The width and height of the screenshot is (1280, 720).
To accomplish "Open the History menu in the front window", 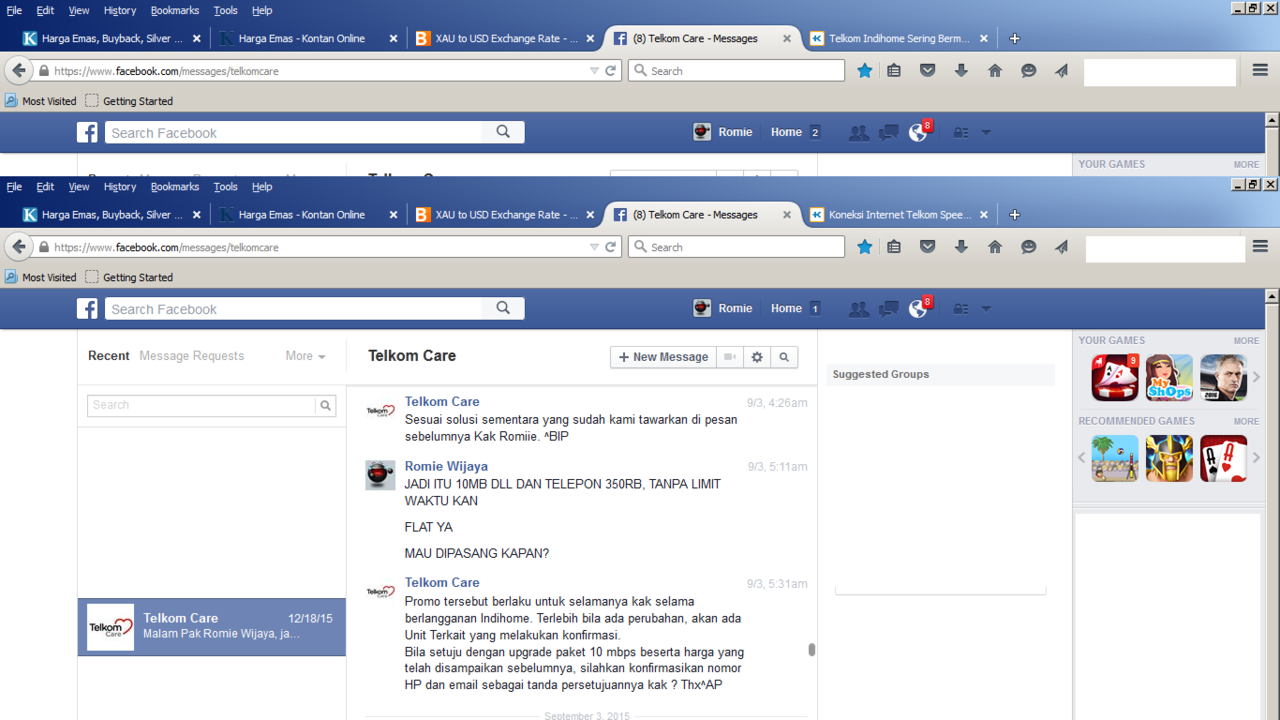I will pyautogui.click(x=120, y=187).
